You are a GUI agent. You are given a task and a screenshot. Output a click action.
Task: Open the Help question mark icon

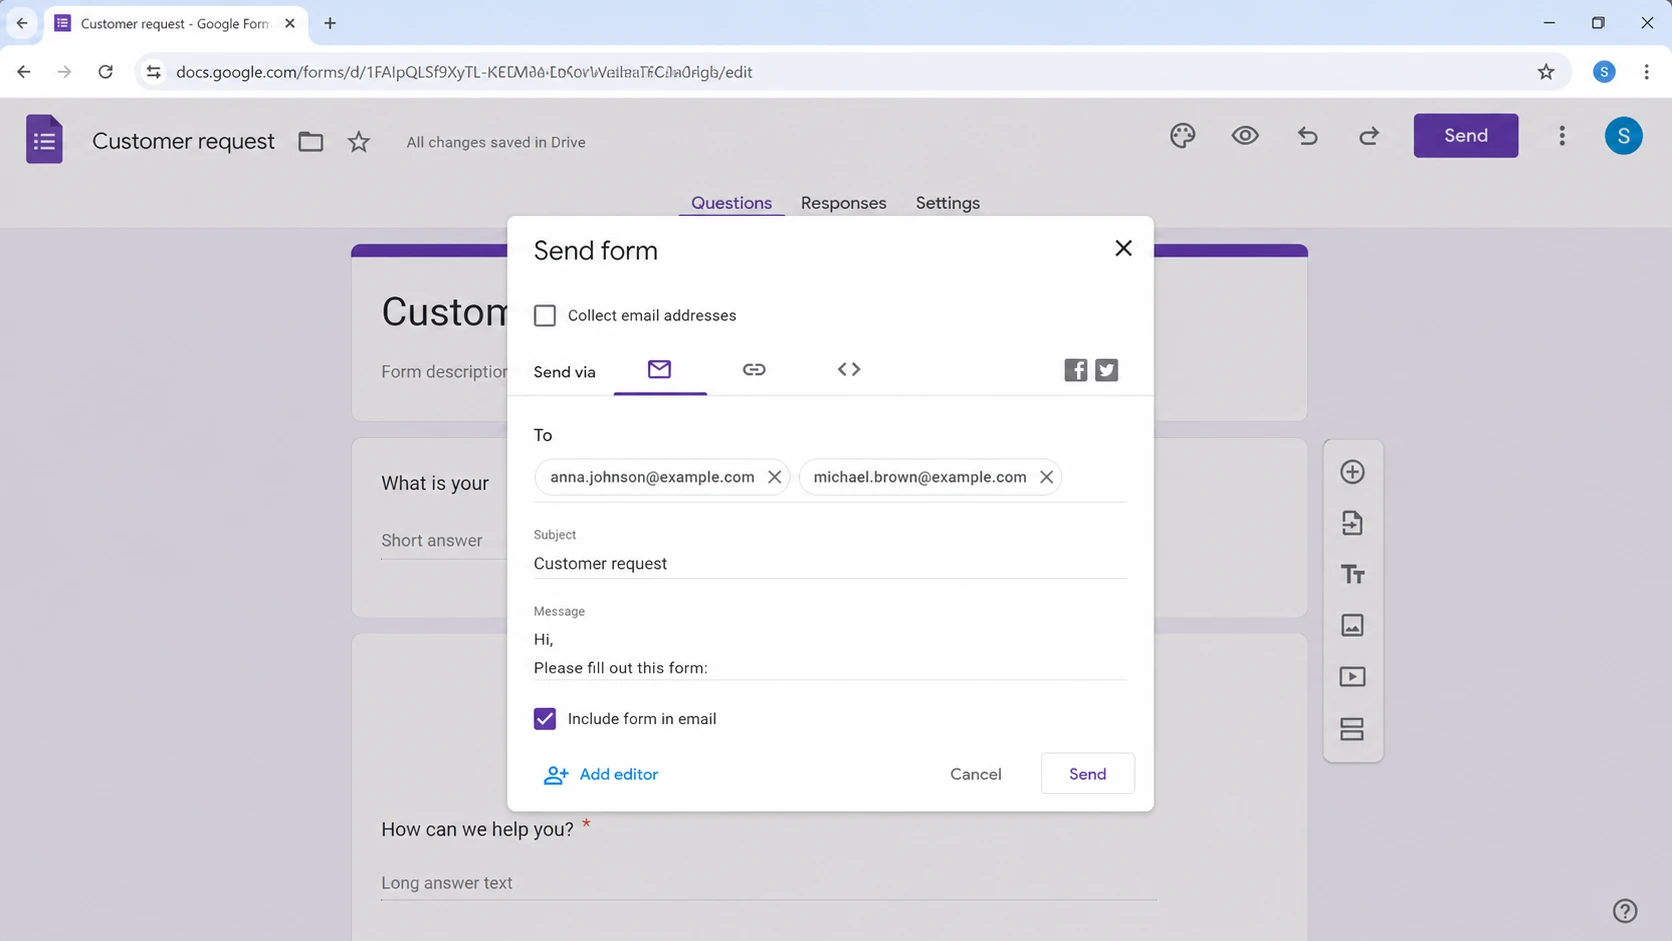click(x=1625, y=911)
